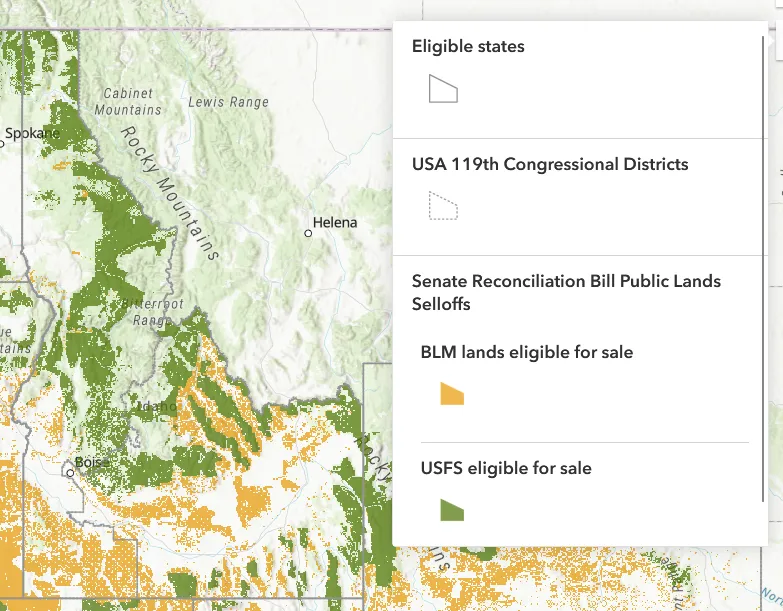
Task: Select the Eligible states legend heading
Action: pos(468,46)
